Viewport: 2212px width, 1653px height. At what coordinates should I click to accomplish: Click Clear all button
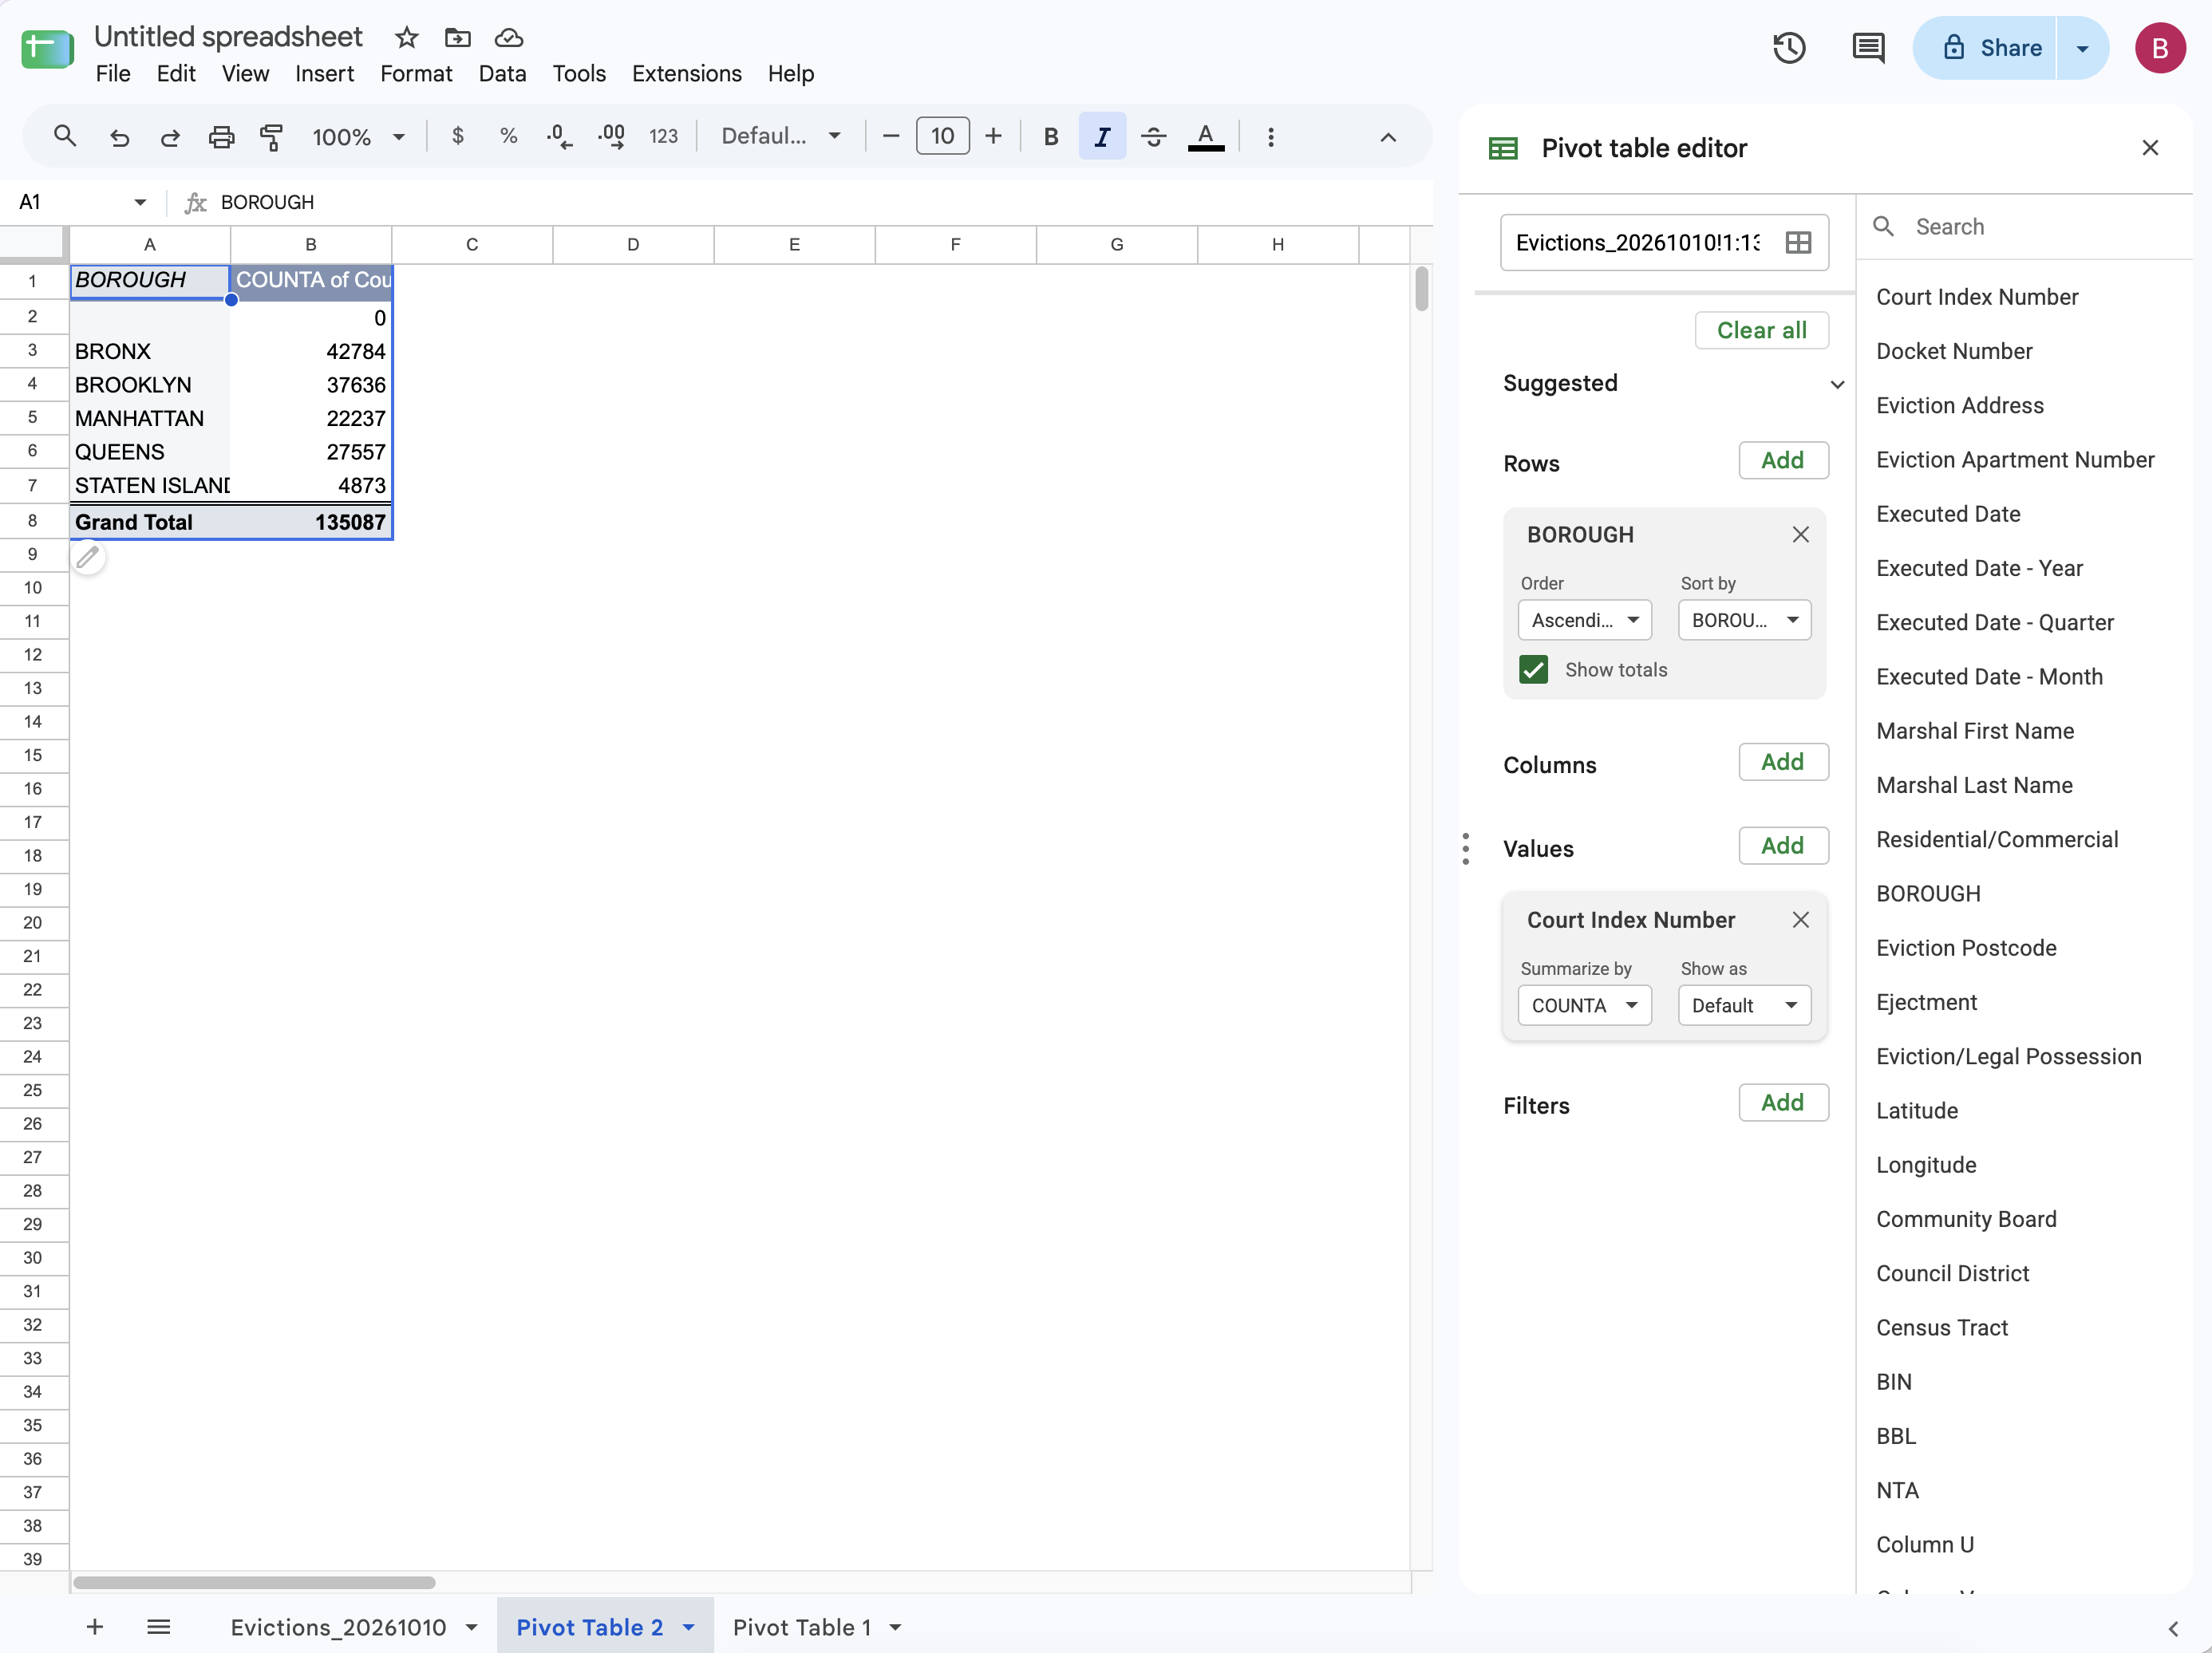1761,330
